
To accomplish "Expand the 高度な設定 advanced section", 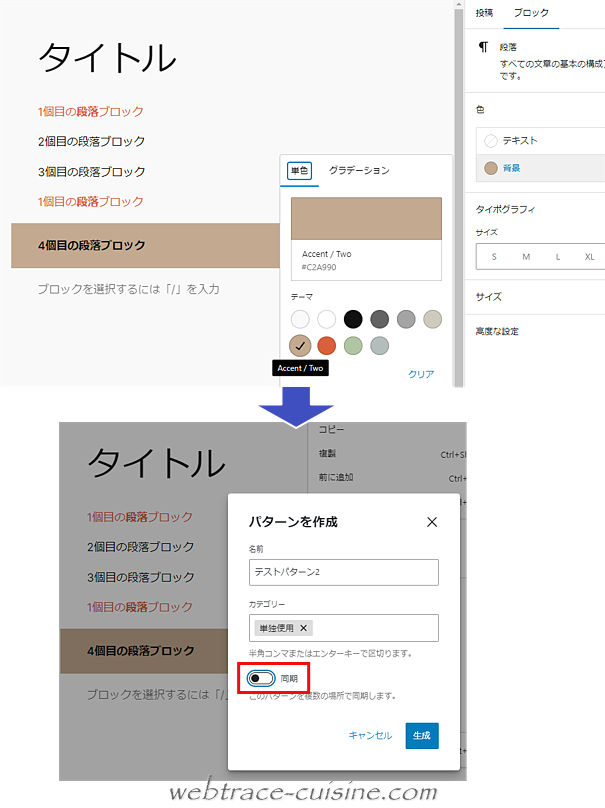I will click(497, 331).
